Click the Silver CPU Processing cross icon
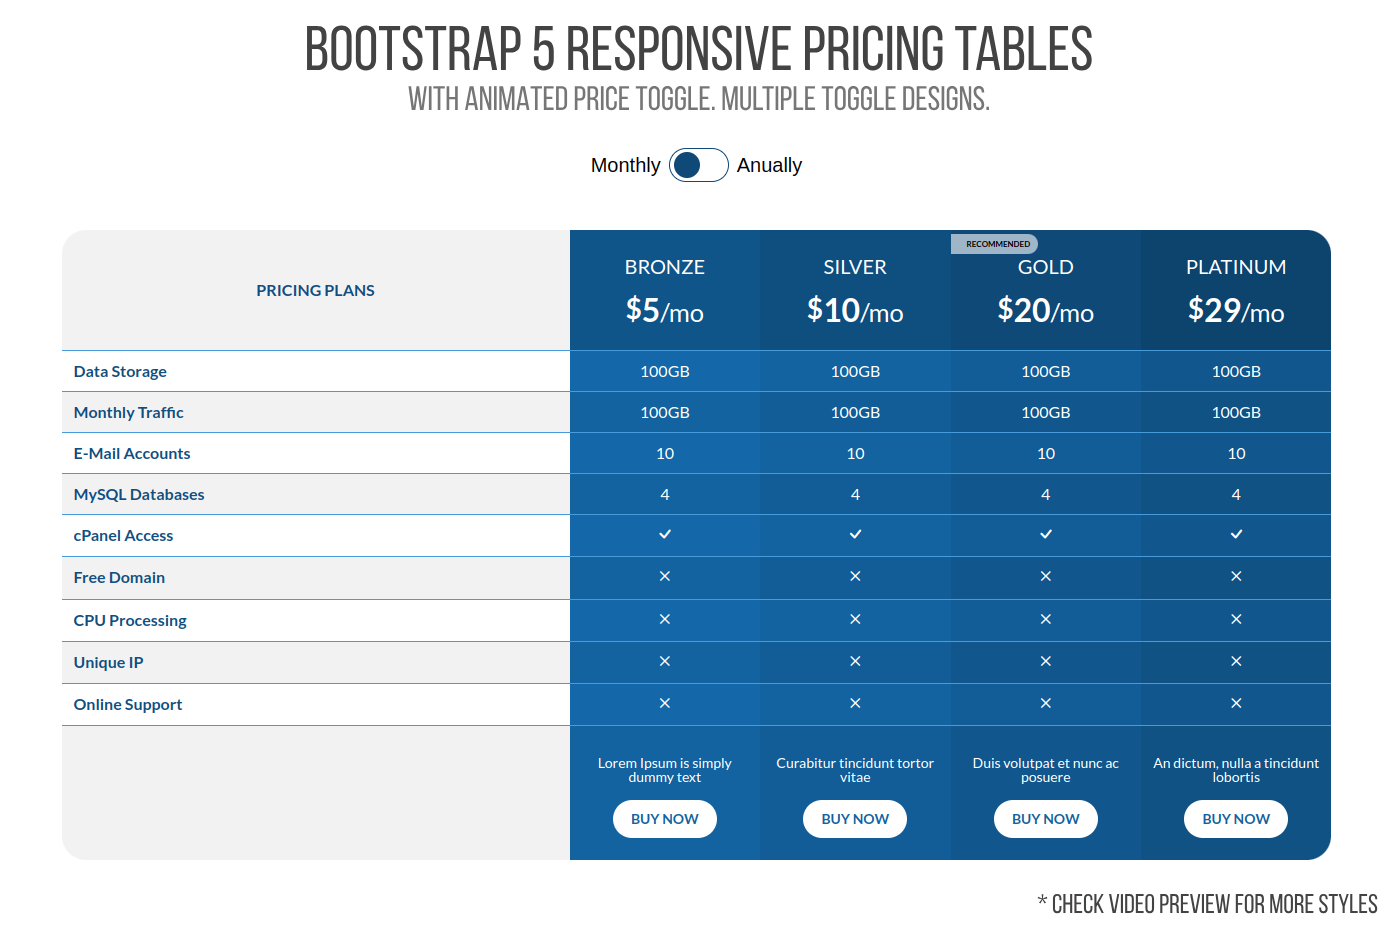Viewport: 1400px width, 940px height. [855, 619]
